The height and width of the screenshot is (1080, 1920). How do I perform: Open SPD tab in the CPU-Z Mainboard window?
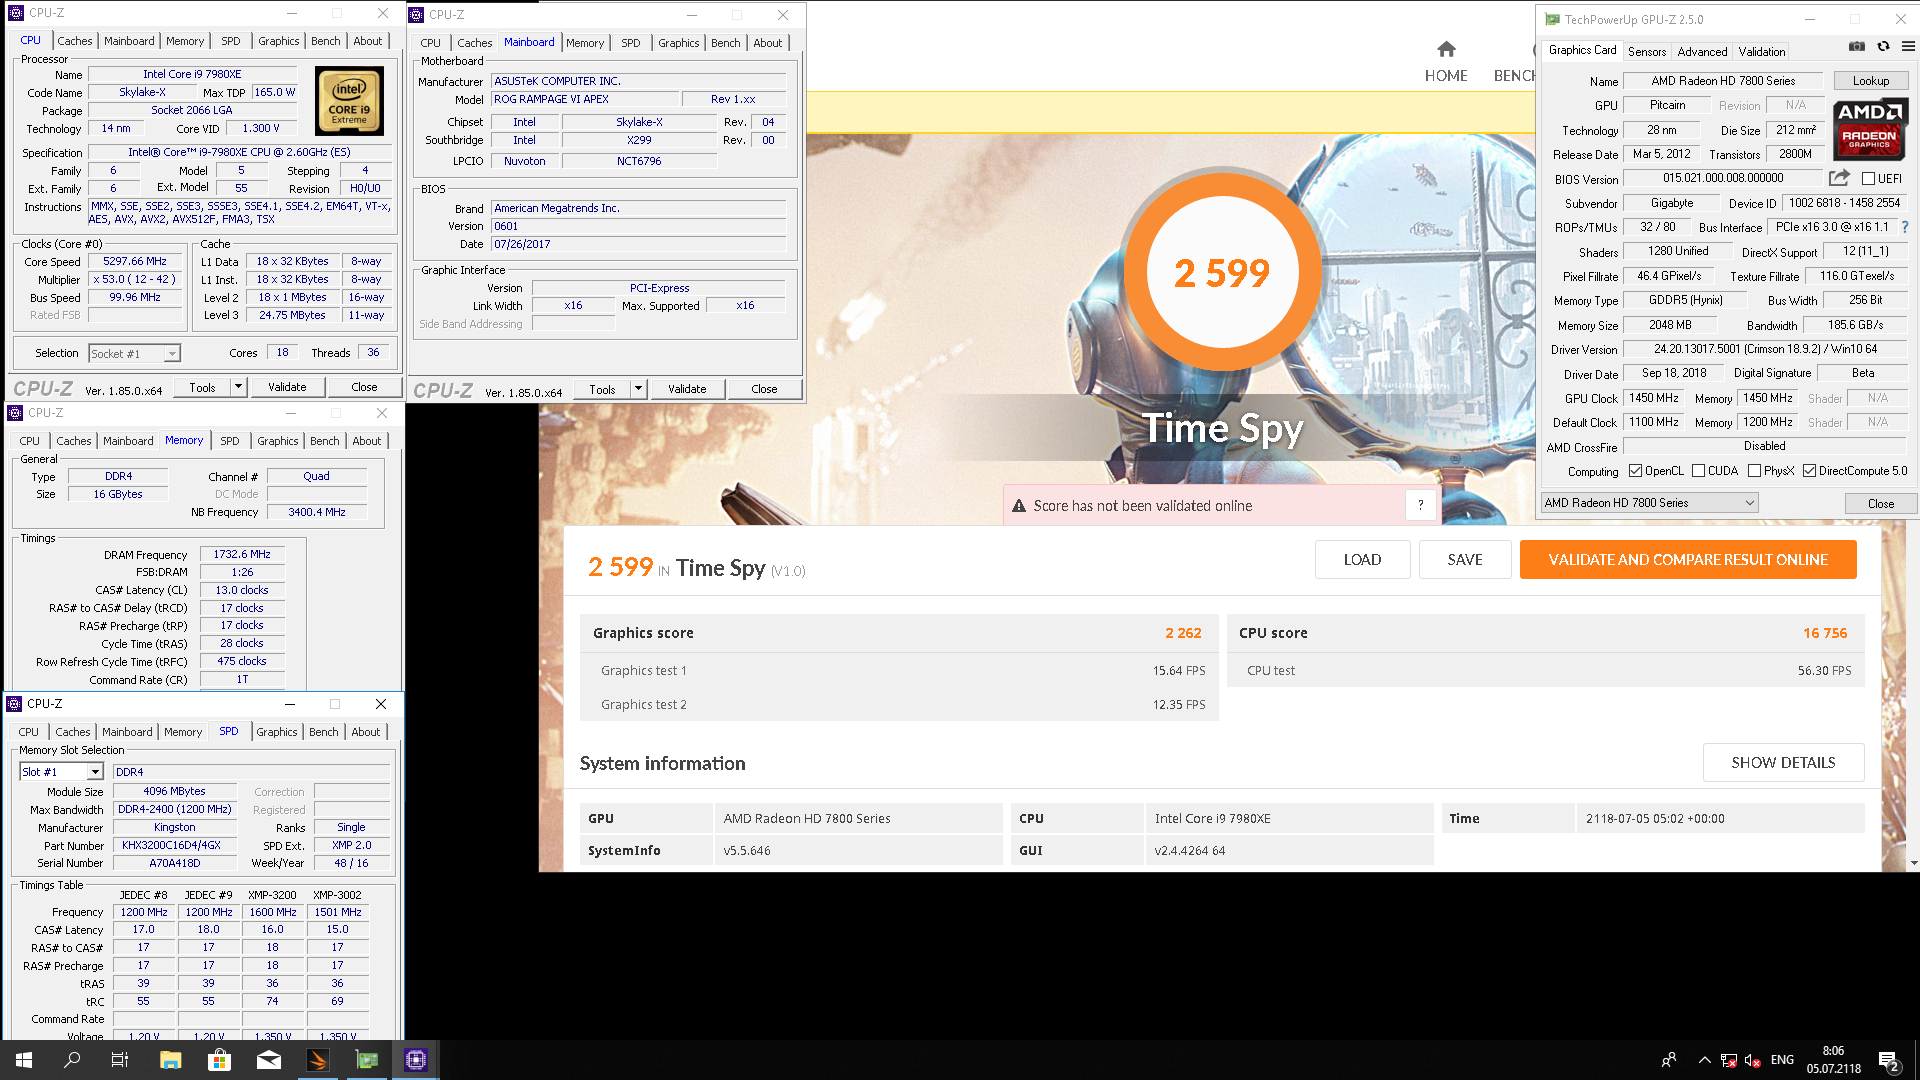(x=630, y=43)
